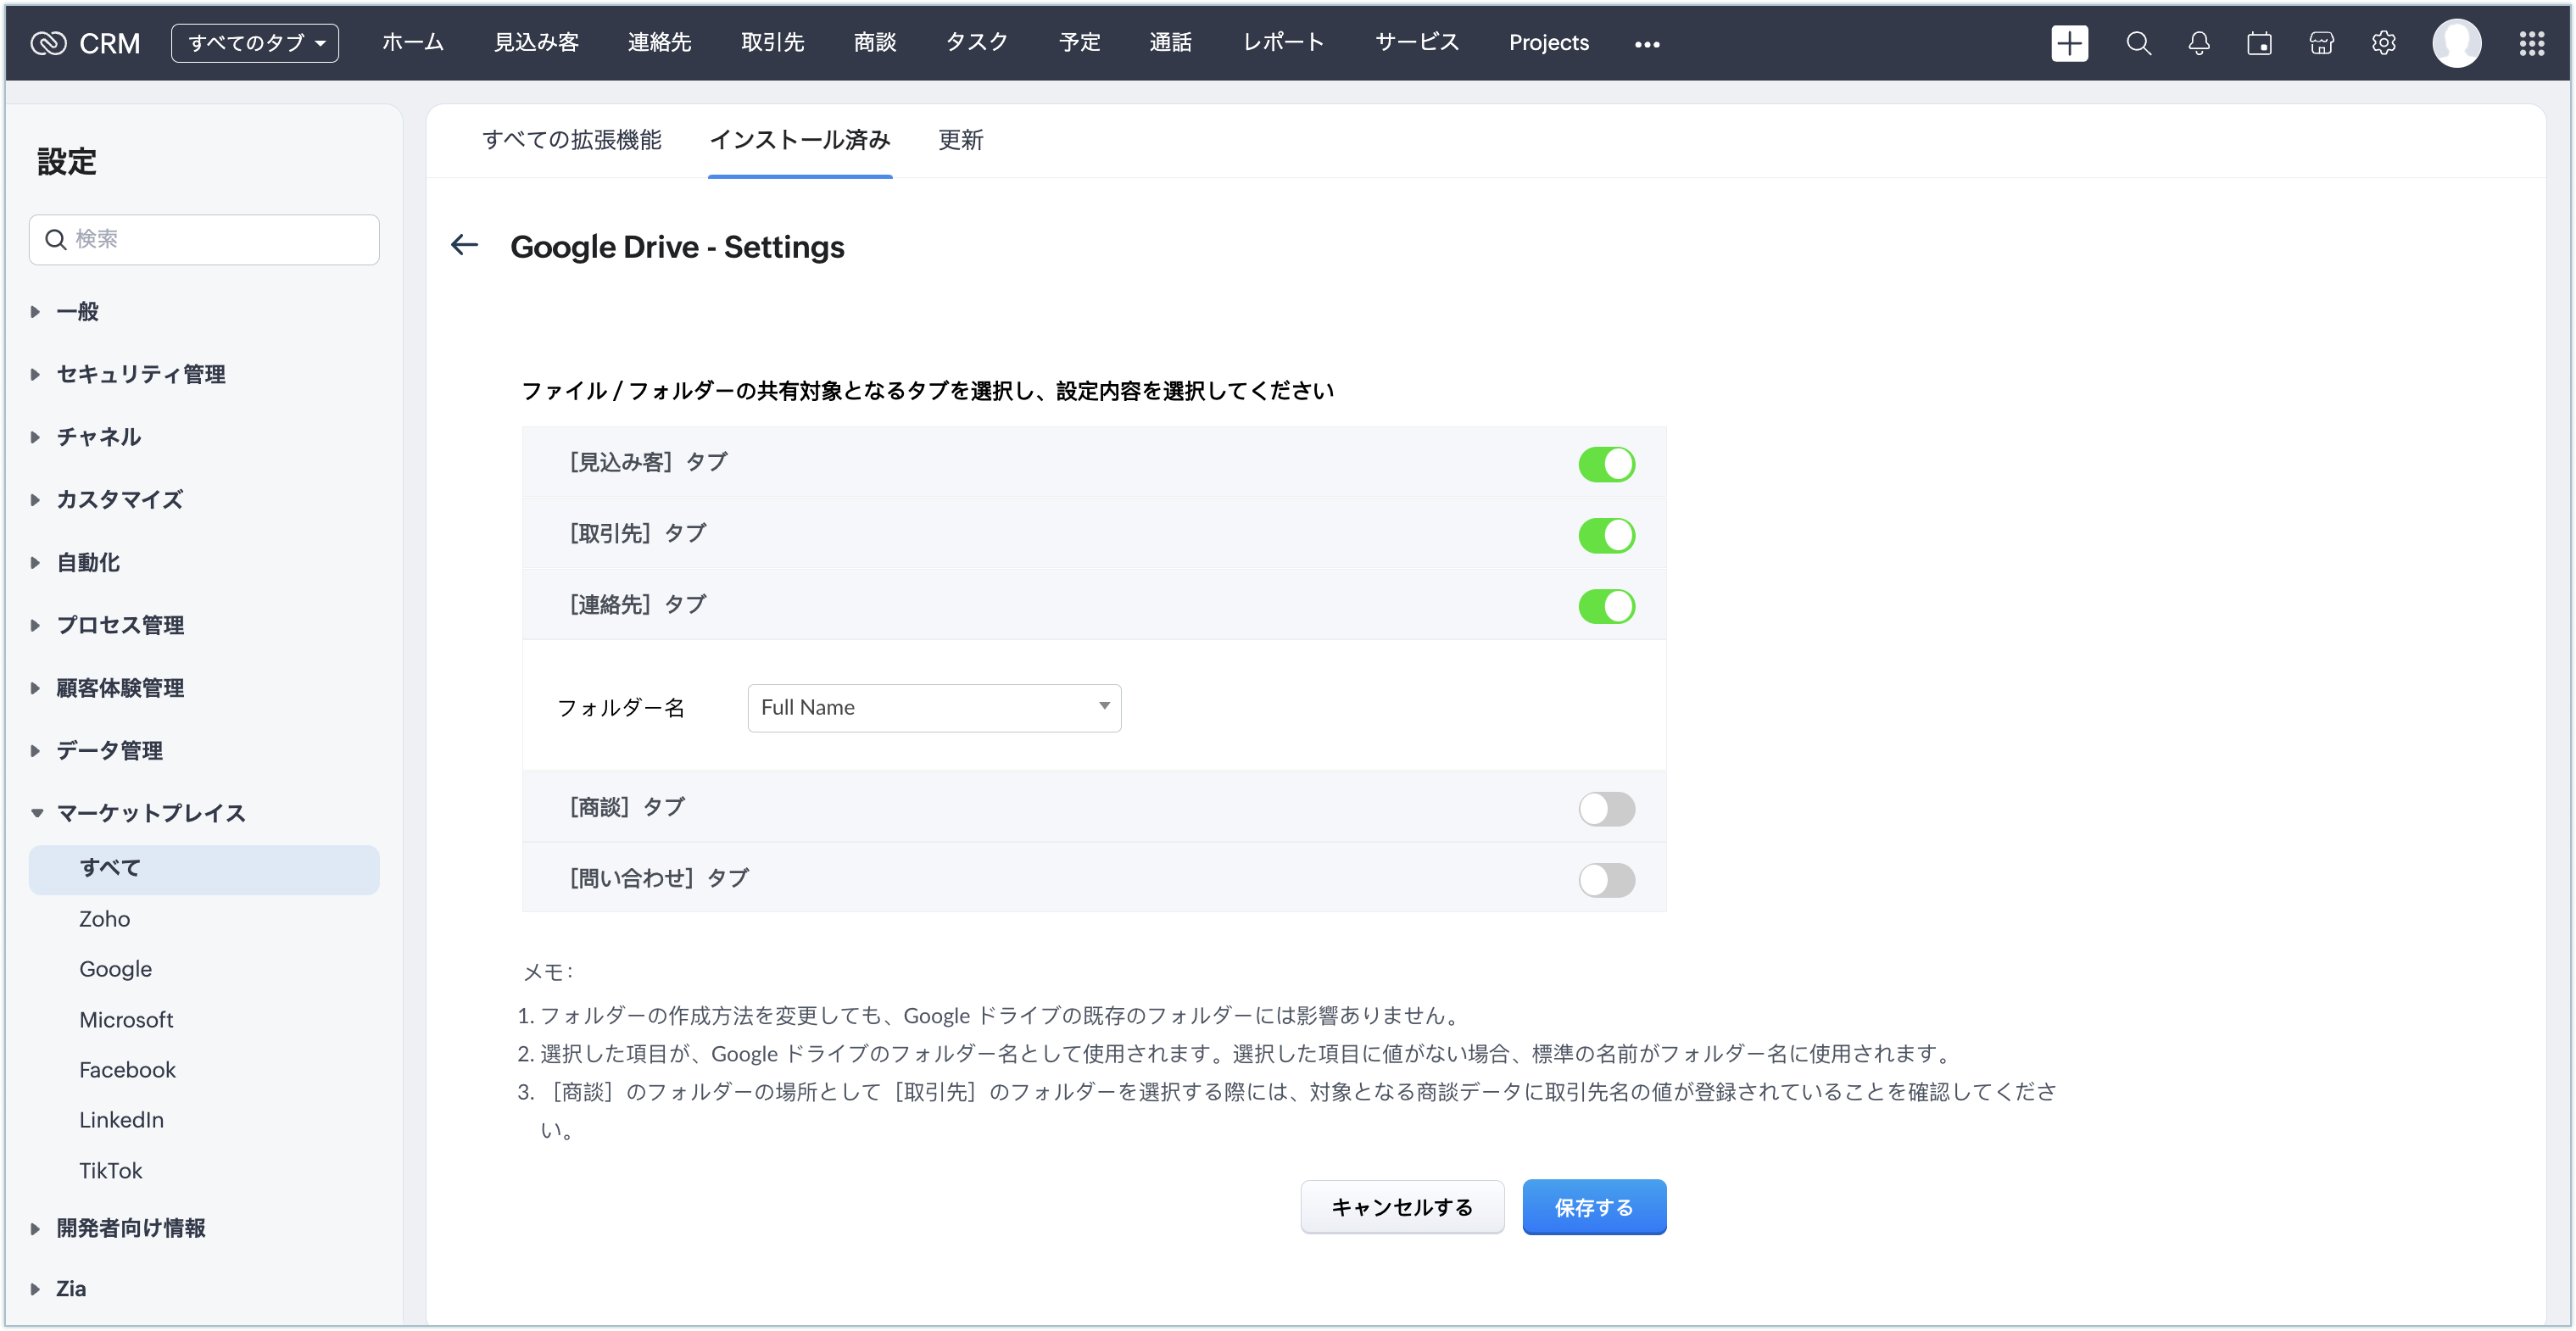Go back using the left arrow

(465, 245)
